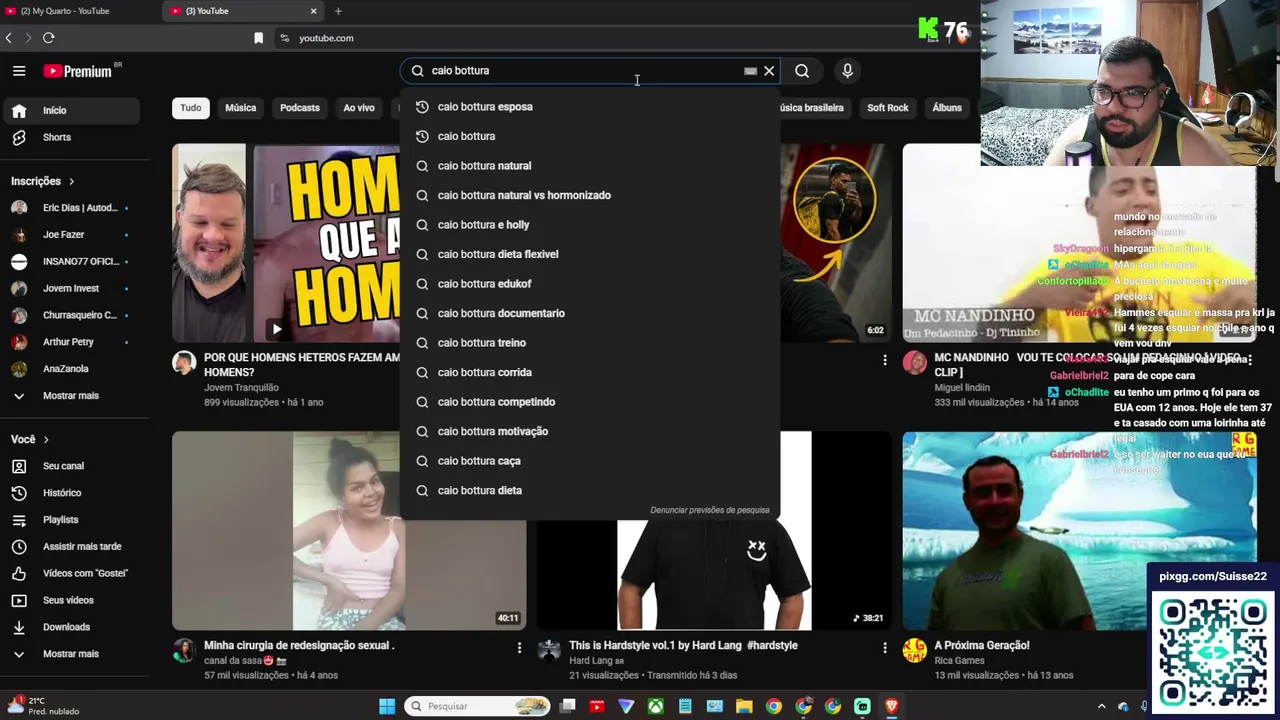Open the Windows Start menu

pyautogui.click(x=387, y=706)
